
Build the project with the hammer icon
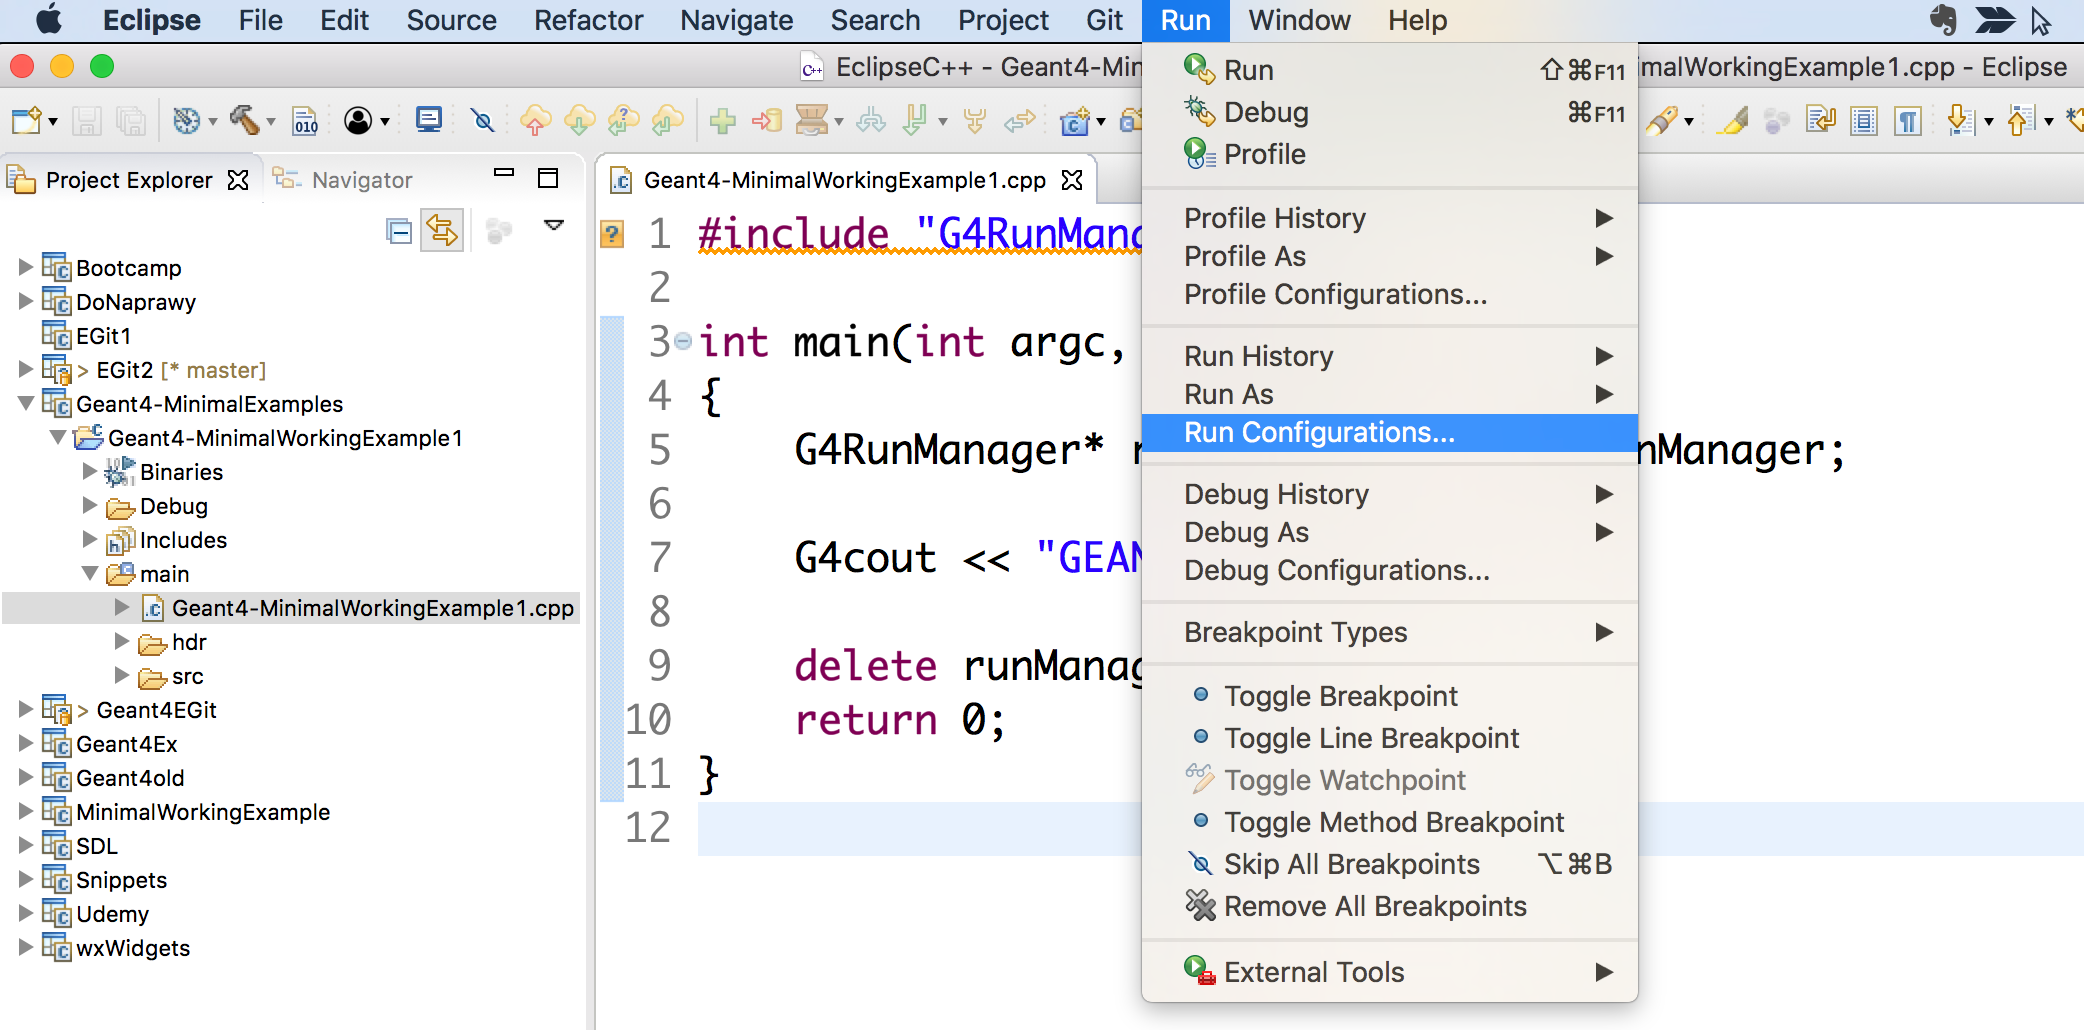coord(245,120)
